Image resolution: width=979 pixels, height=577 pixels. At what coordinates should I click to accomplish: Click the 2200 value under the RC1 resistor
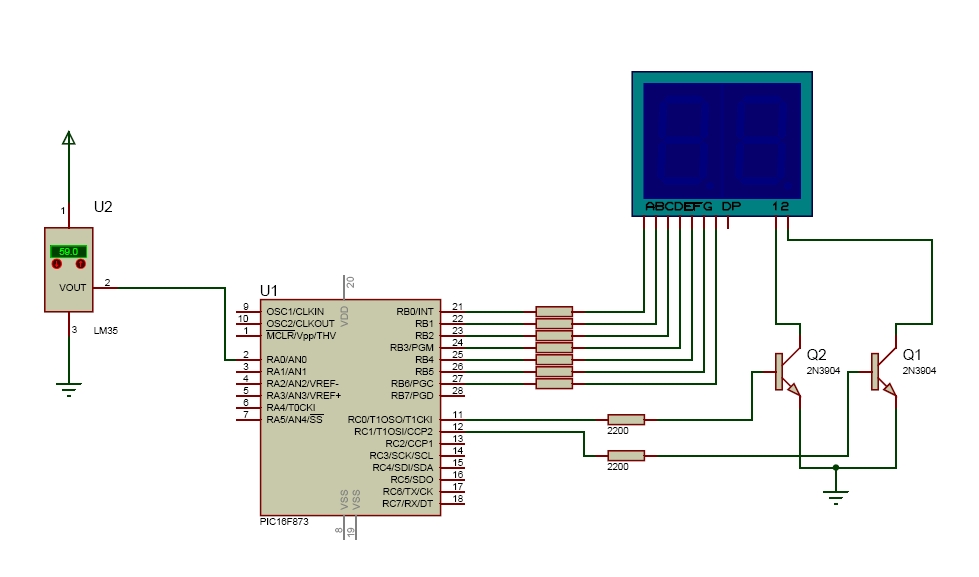617,466
